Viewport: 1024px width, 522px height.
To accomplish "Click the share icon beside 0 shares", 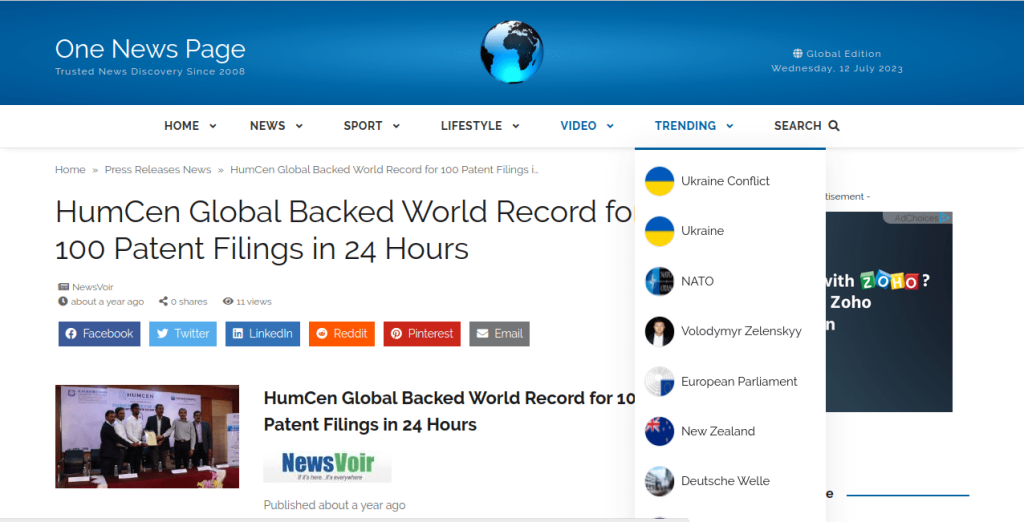I will pyautogui.click(x=163, y=301).
